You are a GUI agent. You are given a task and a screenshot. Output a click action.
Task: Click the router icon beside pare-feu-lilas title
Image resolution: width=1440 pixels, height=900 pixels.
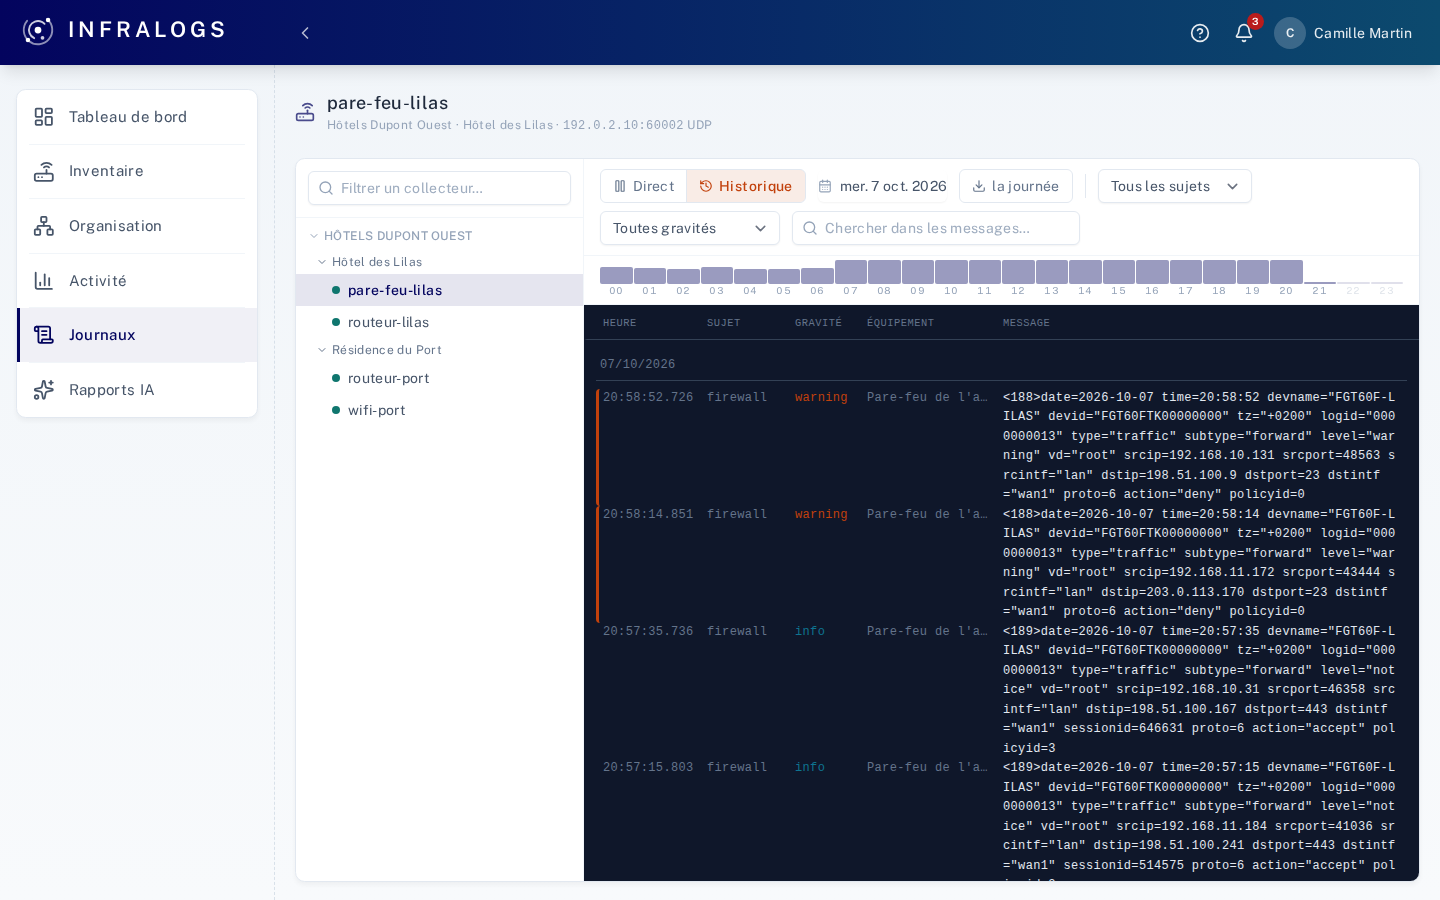(x=305, y=113)
